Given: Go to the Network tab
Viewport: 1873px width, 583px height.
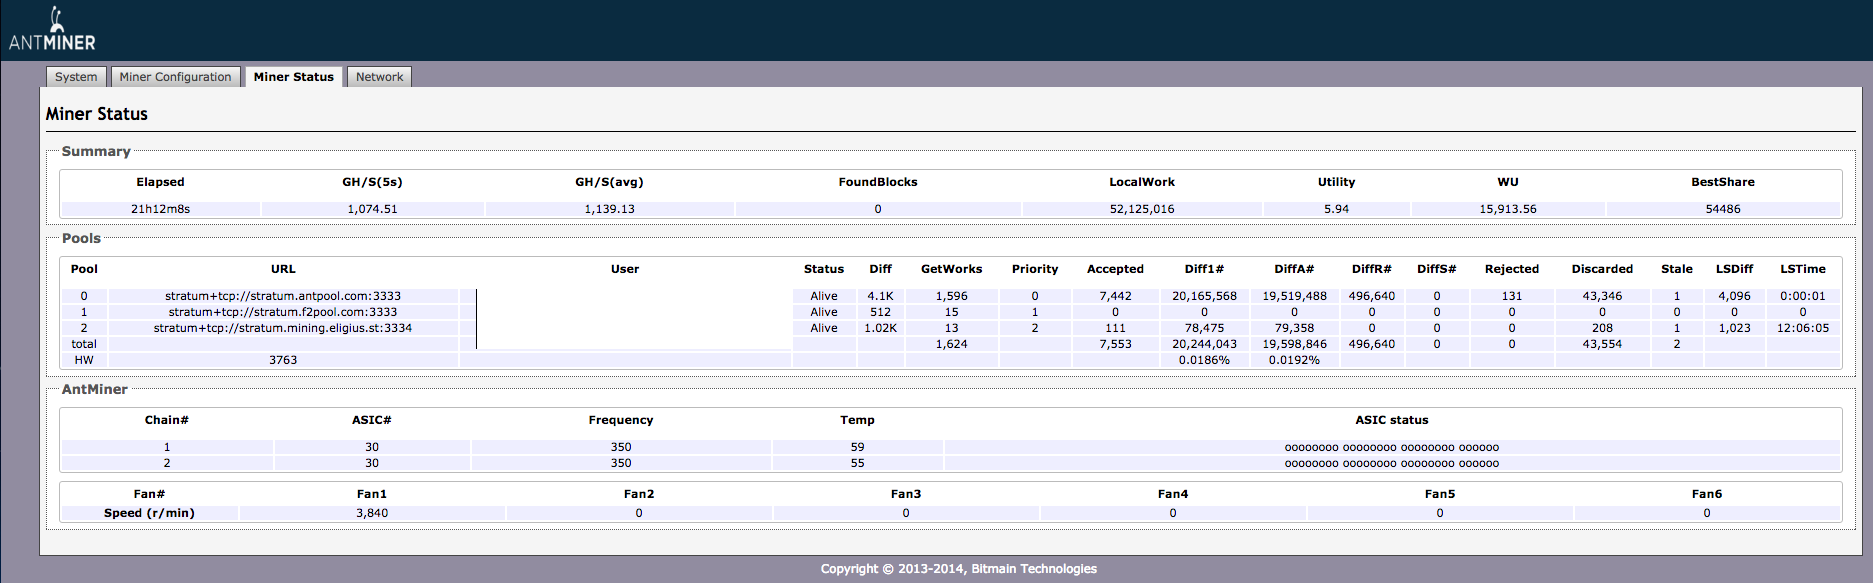Looking at the screenshot, I should [x=379, y=77].
